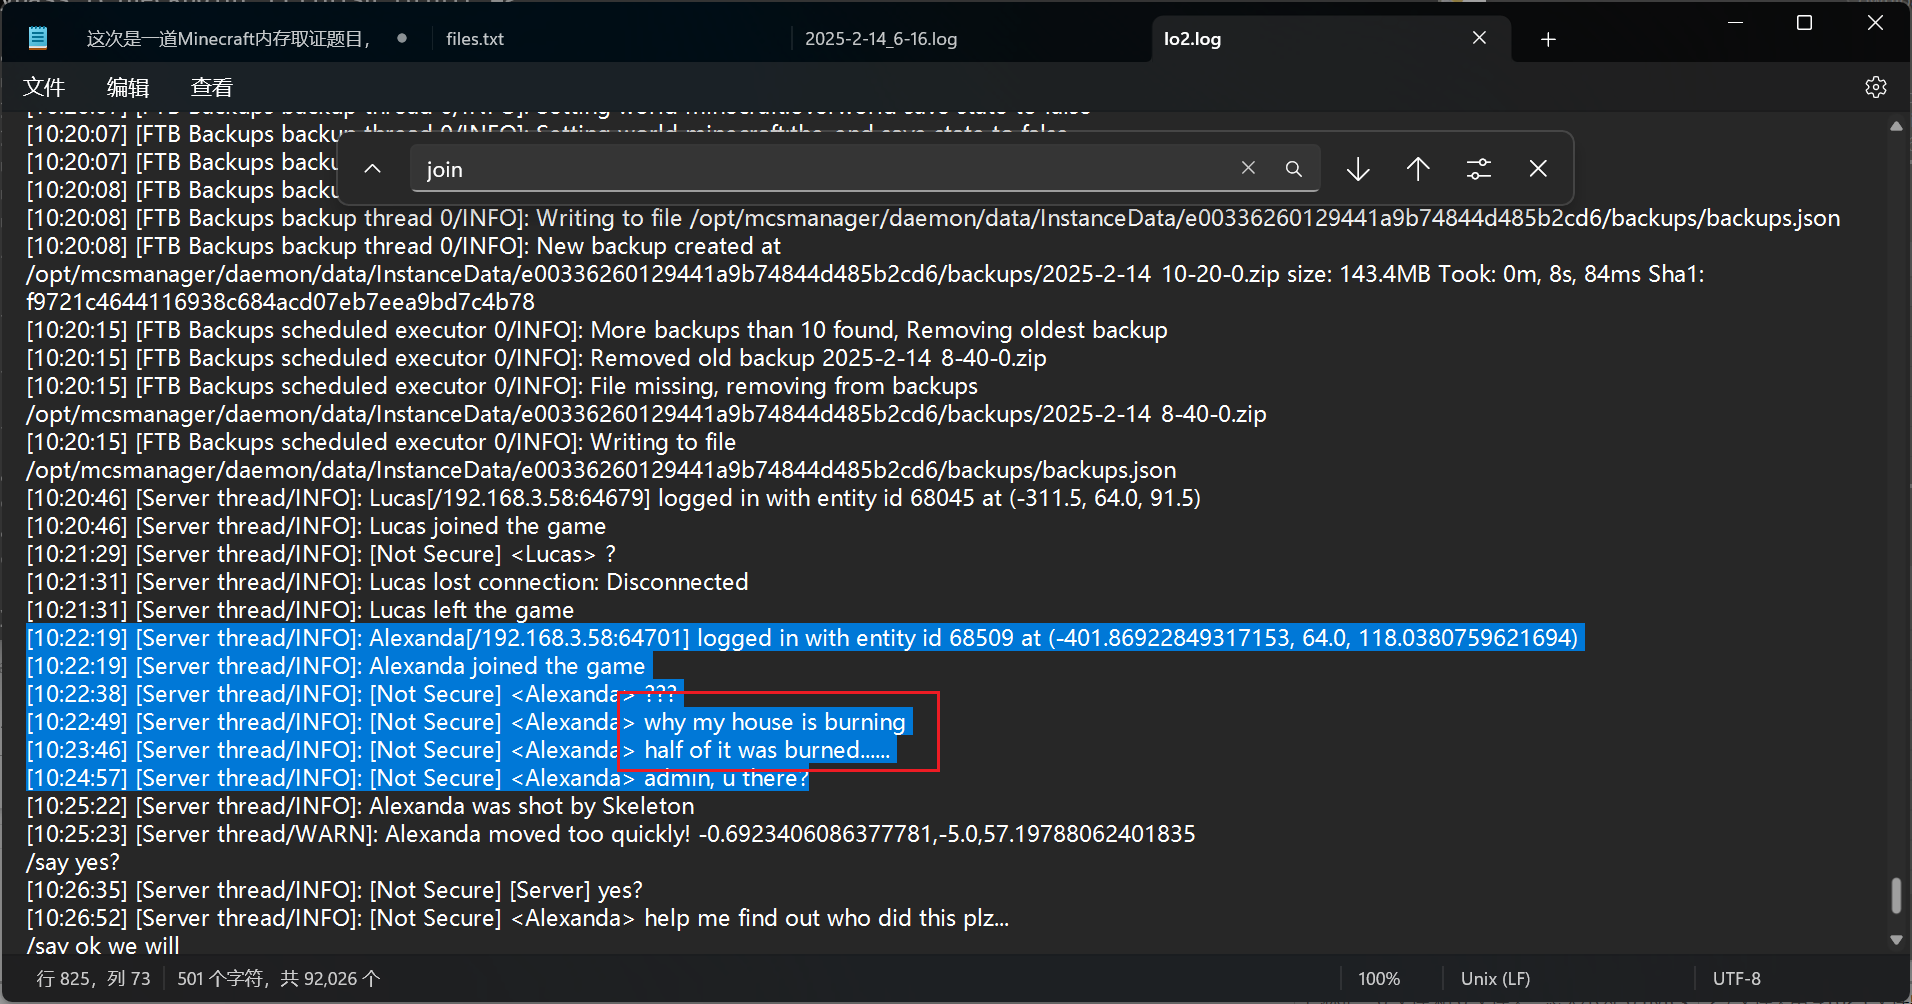Click the line 'Alexanda joined the game'

pyautogui.click(x=336, y=666)
